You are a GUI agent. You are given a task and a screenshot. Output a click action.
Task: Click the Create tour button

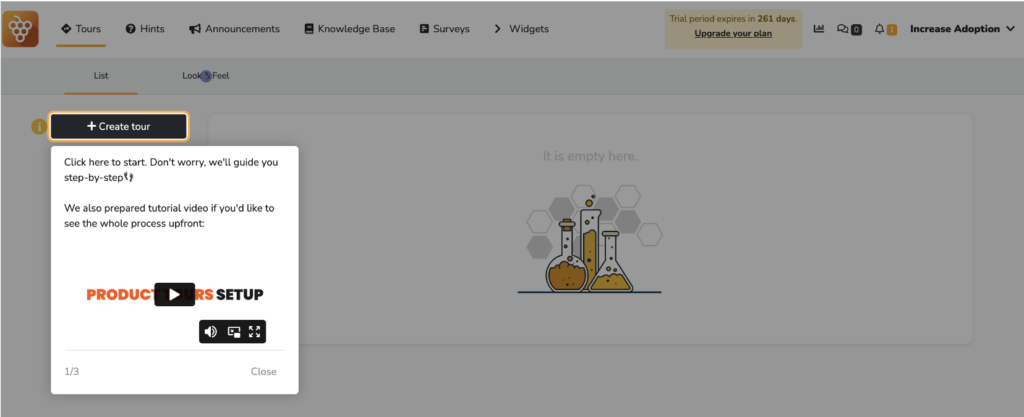point(119,127)
